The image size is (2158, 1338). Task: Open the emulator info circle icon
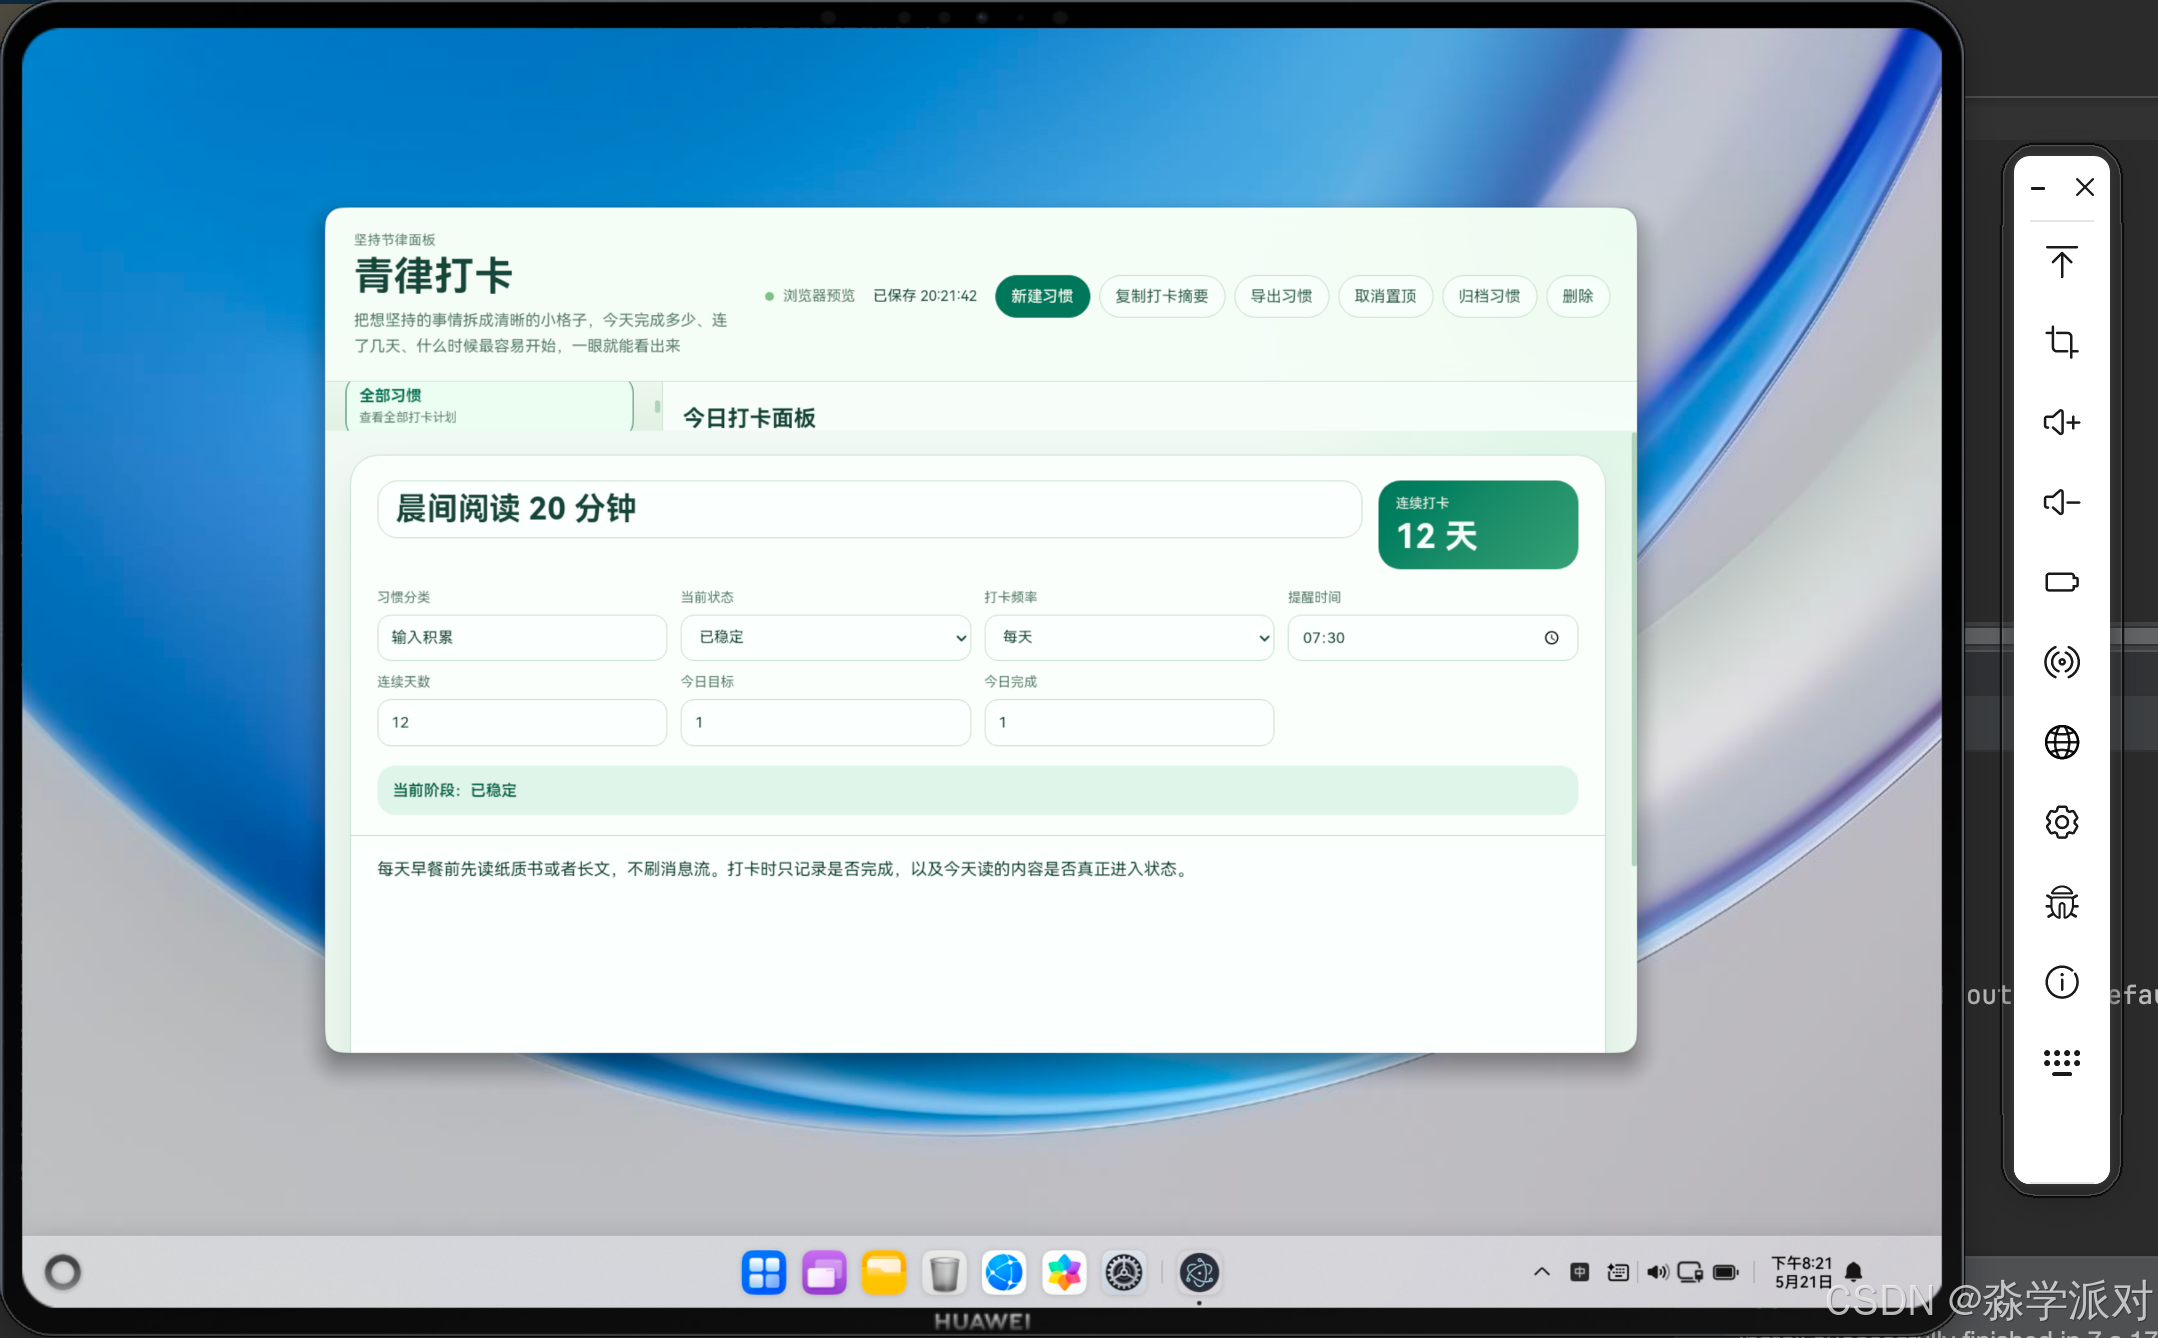click(x=2061, y=982)
